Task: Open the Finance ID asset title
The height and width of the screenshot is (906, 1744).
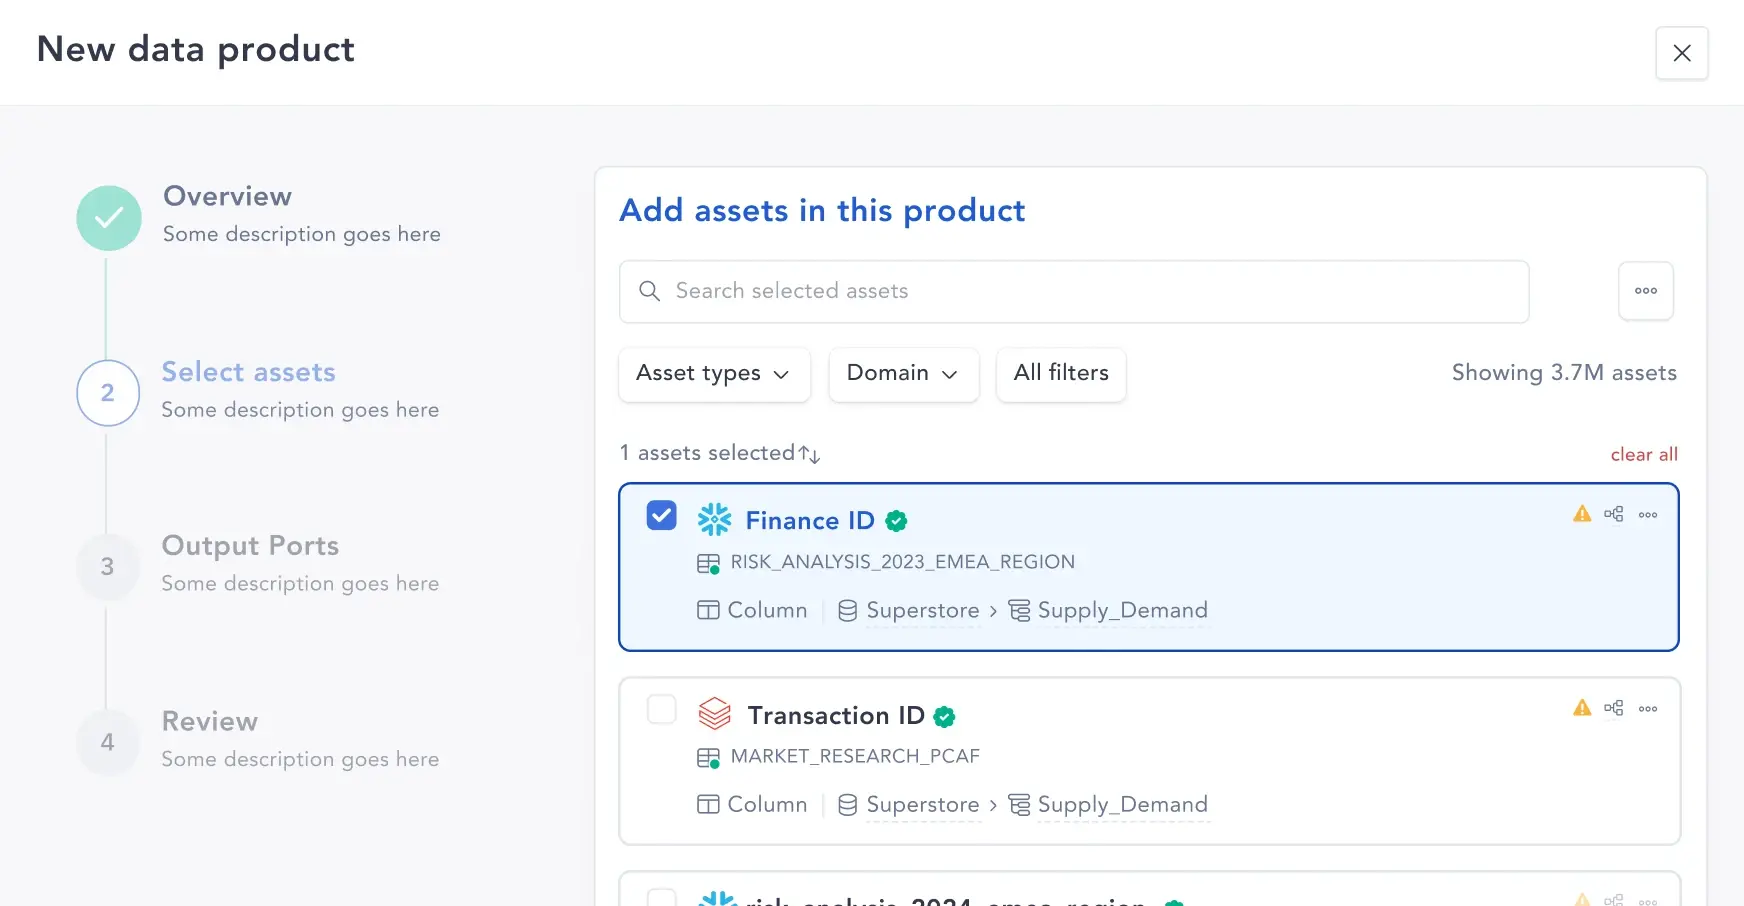Action: (x=810, y=521)
